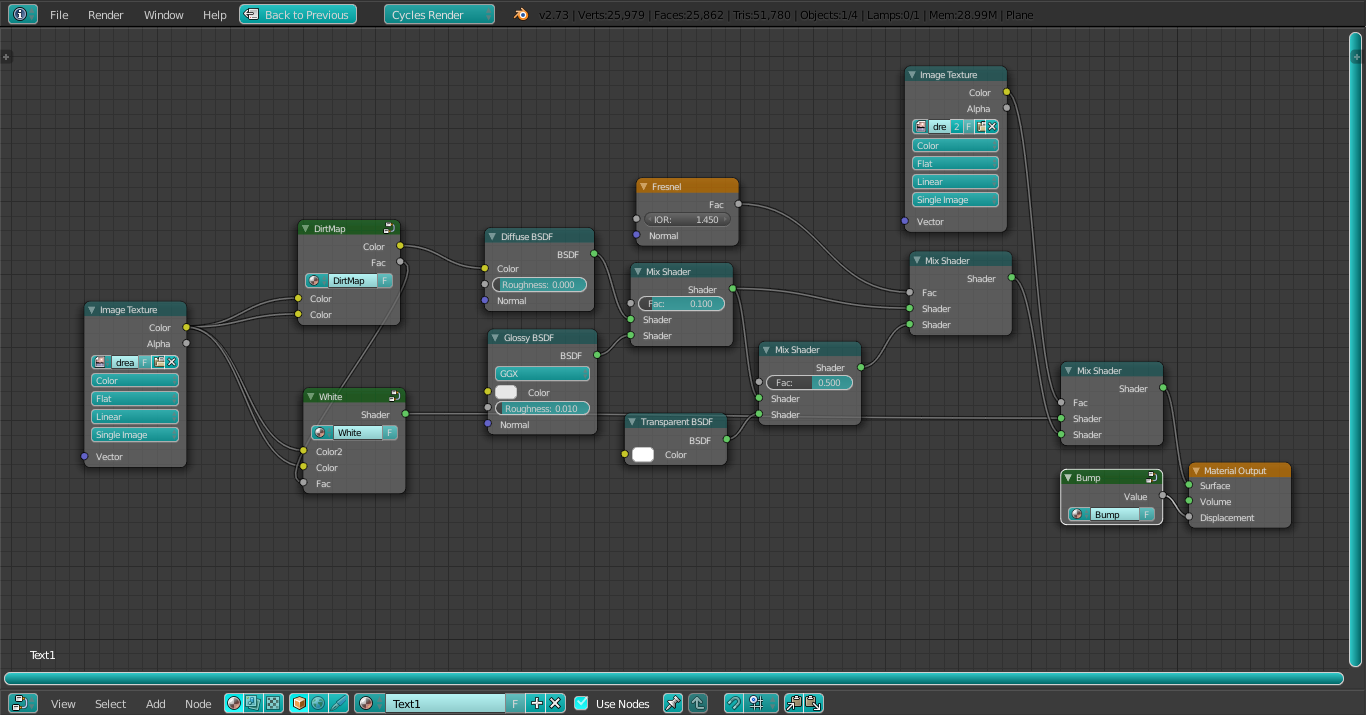Toggle node snapping magnet icon

734,703
